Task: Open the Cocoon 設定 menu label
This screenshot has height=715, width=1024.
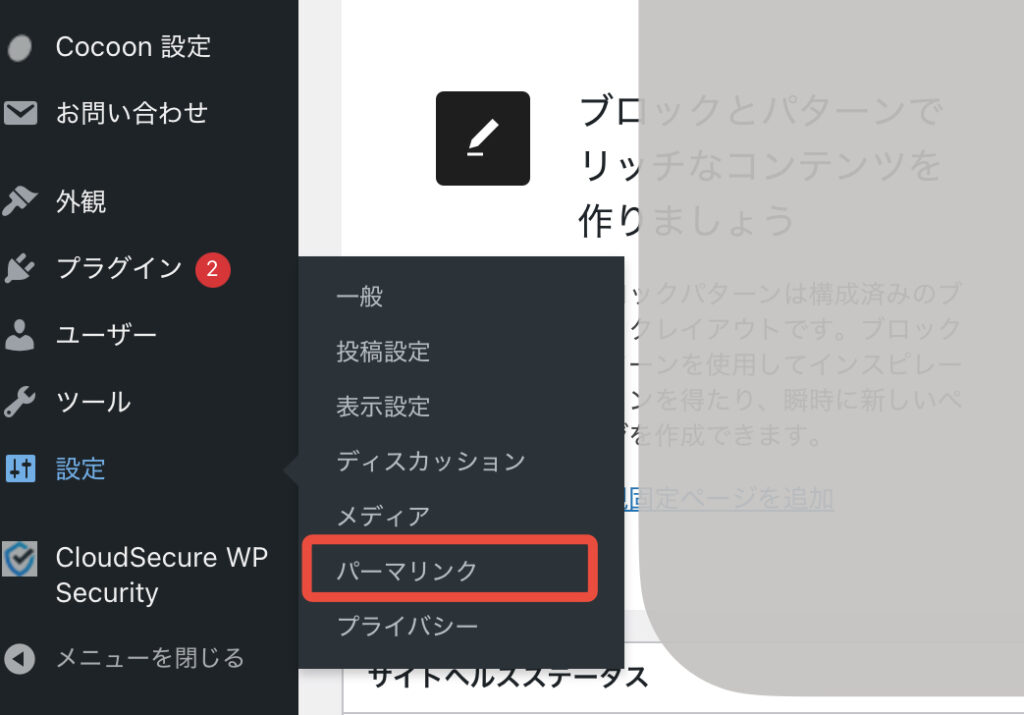Action: [133, 47]
